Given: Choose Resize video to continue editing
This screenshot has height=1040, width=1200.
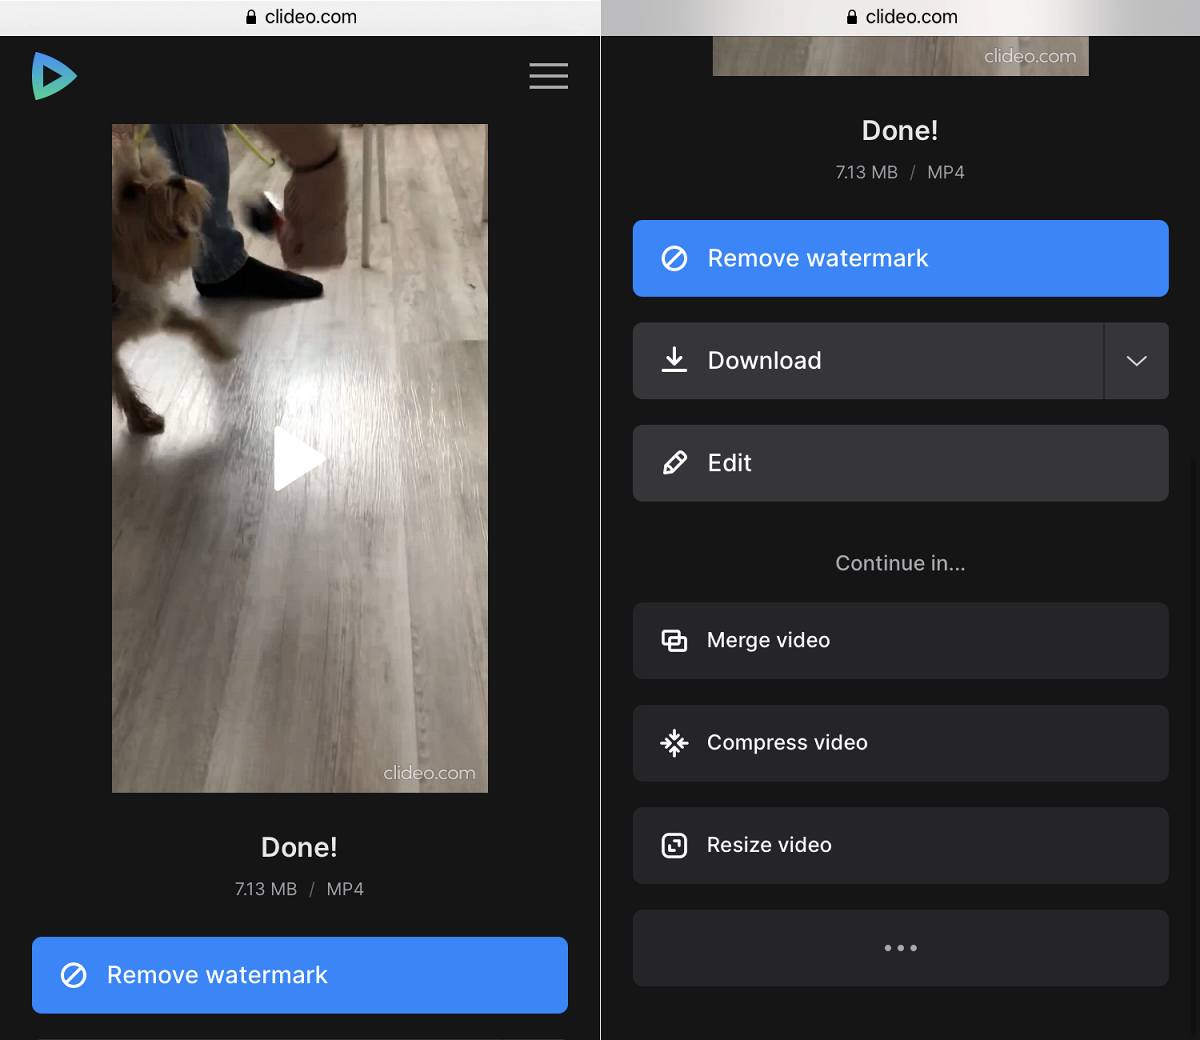Looking at the screenshot, I should 900,845.
